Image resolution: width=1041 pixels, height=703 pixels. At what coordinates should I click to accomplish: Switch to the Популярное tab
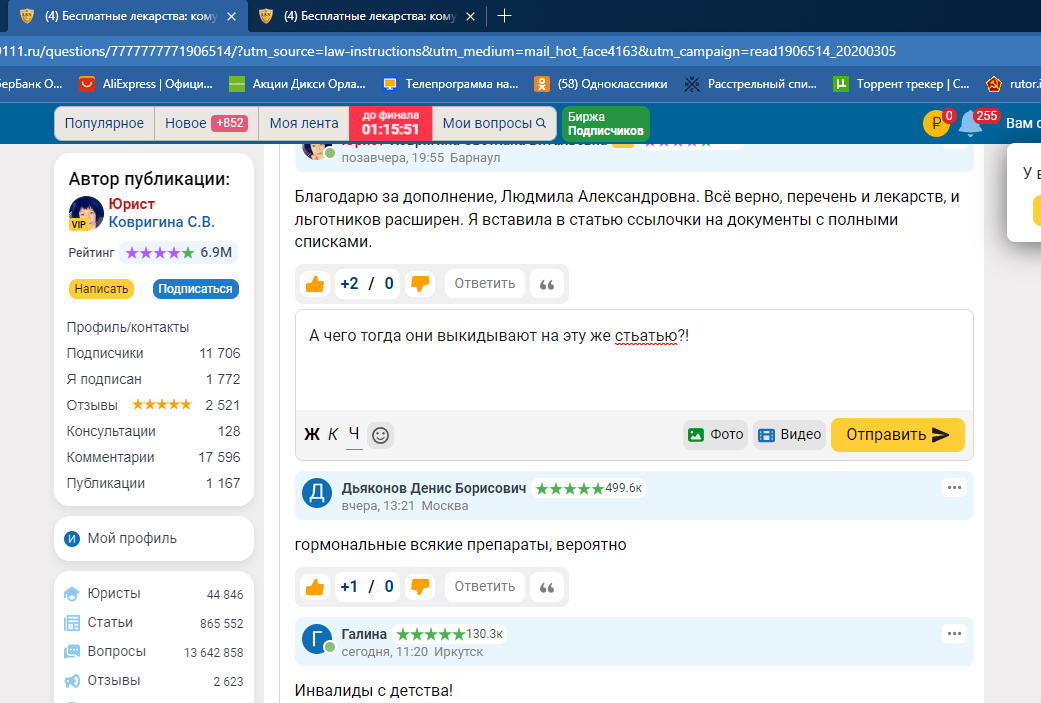click(104, 123)
